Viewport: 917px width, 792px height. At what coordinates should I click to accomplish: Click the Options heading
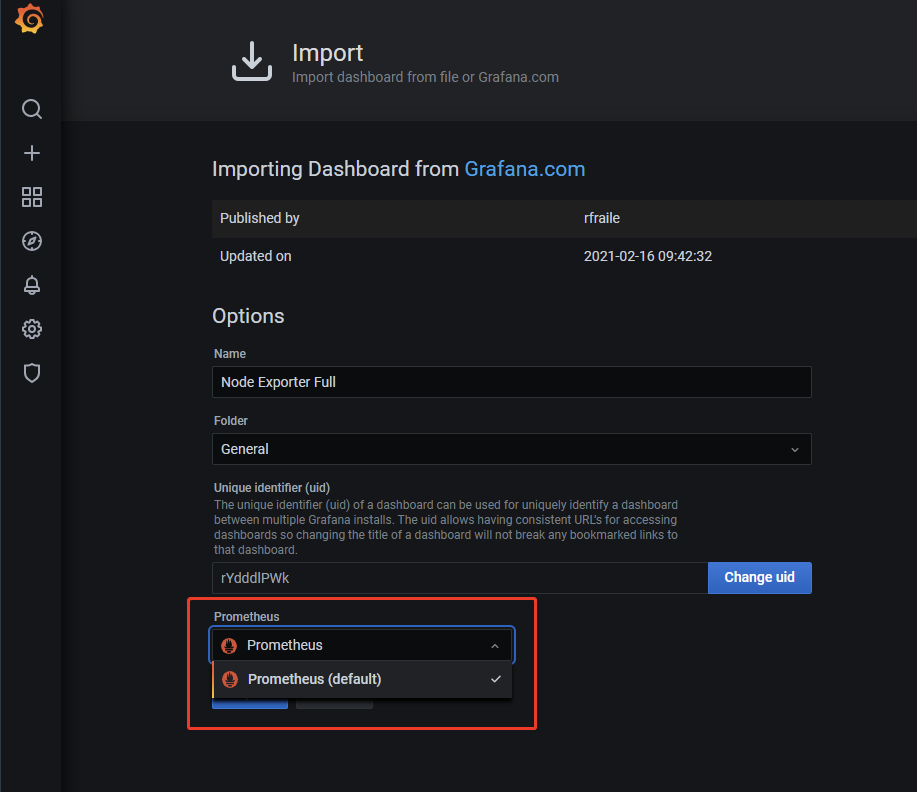click(248, 316)
